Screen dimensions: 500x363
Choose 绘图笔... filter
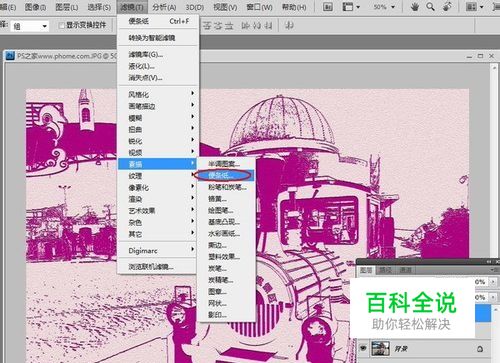point(226,210)
